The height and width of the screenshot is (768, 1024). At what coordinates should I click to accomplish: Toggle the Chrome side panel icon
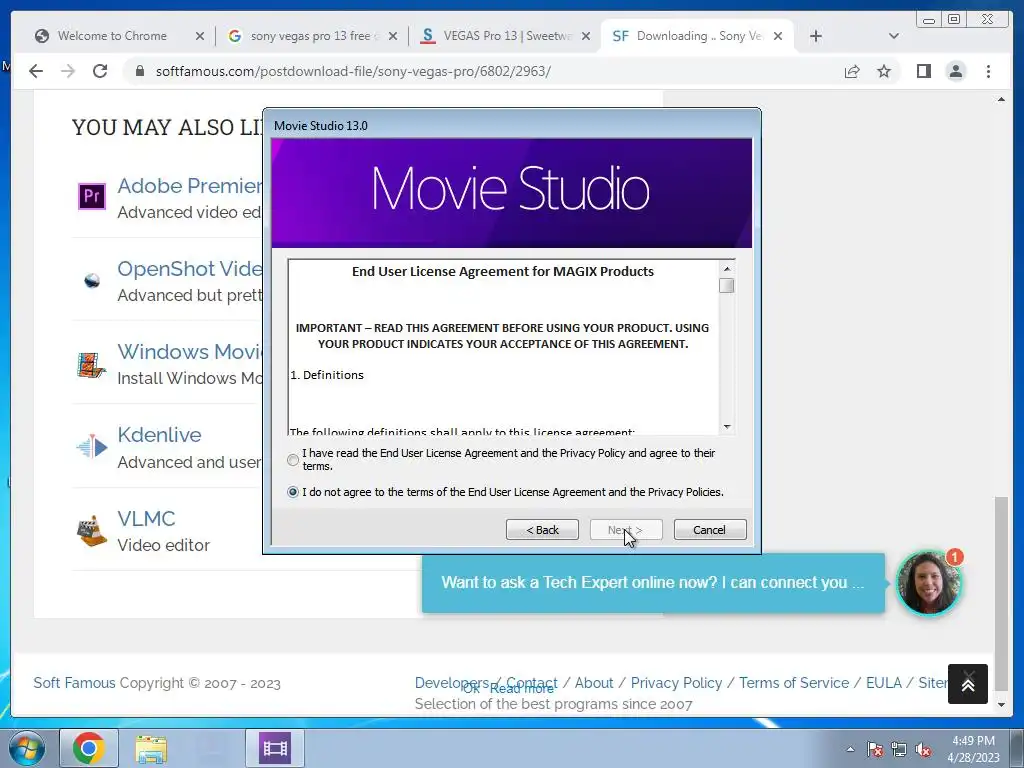point(923,71)
